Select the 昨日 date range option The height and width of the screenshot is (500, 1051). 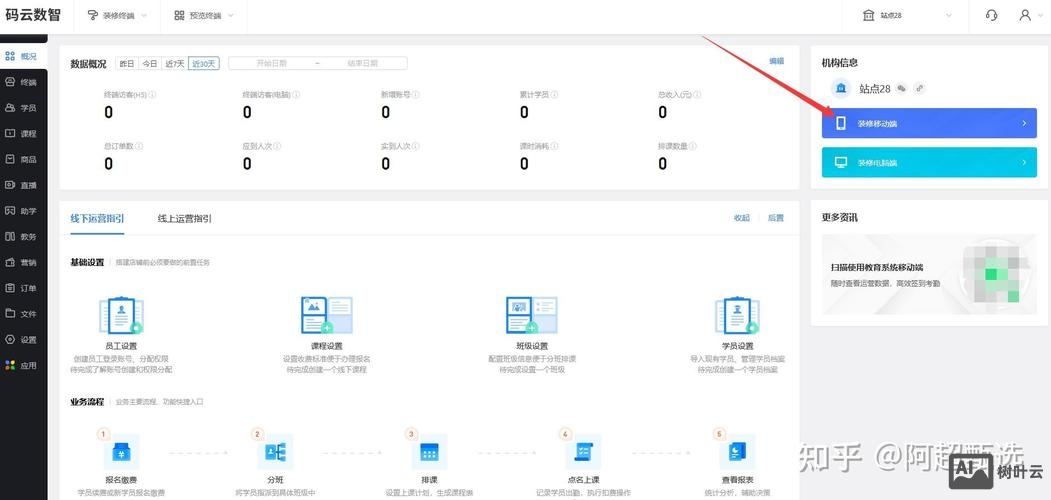coord(127,63)
